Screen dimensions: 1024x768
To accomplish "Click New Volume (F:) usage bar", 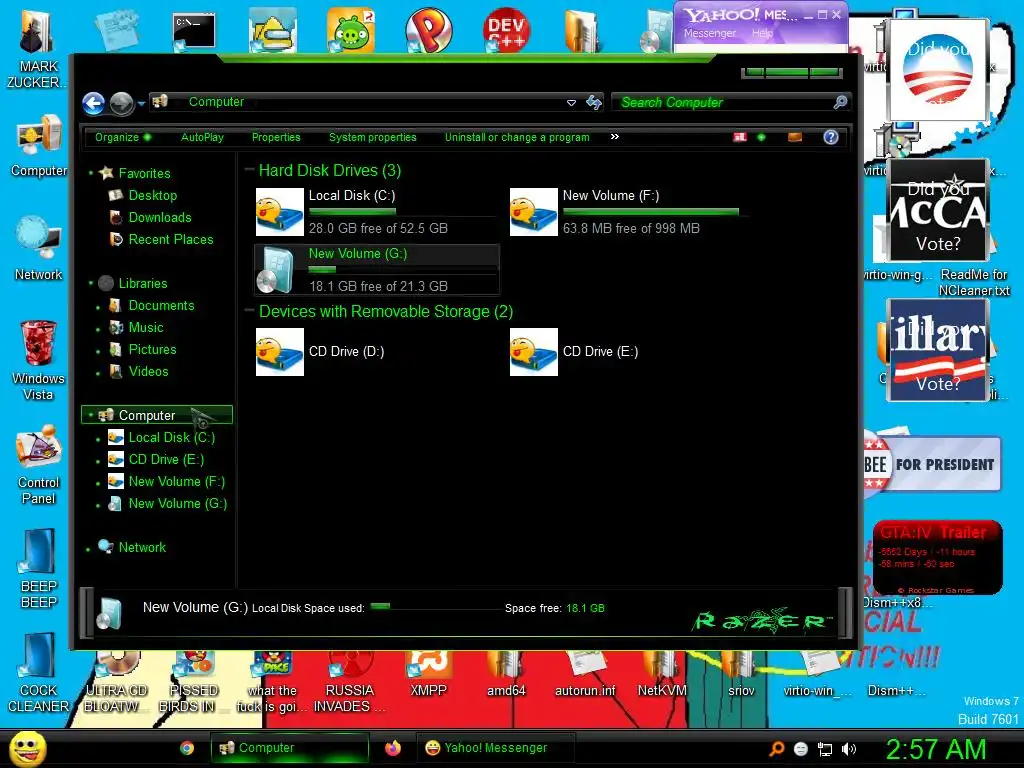I will [x=656, y=212].
